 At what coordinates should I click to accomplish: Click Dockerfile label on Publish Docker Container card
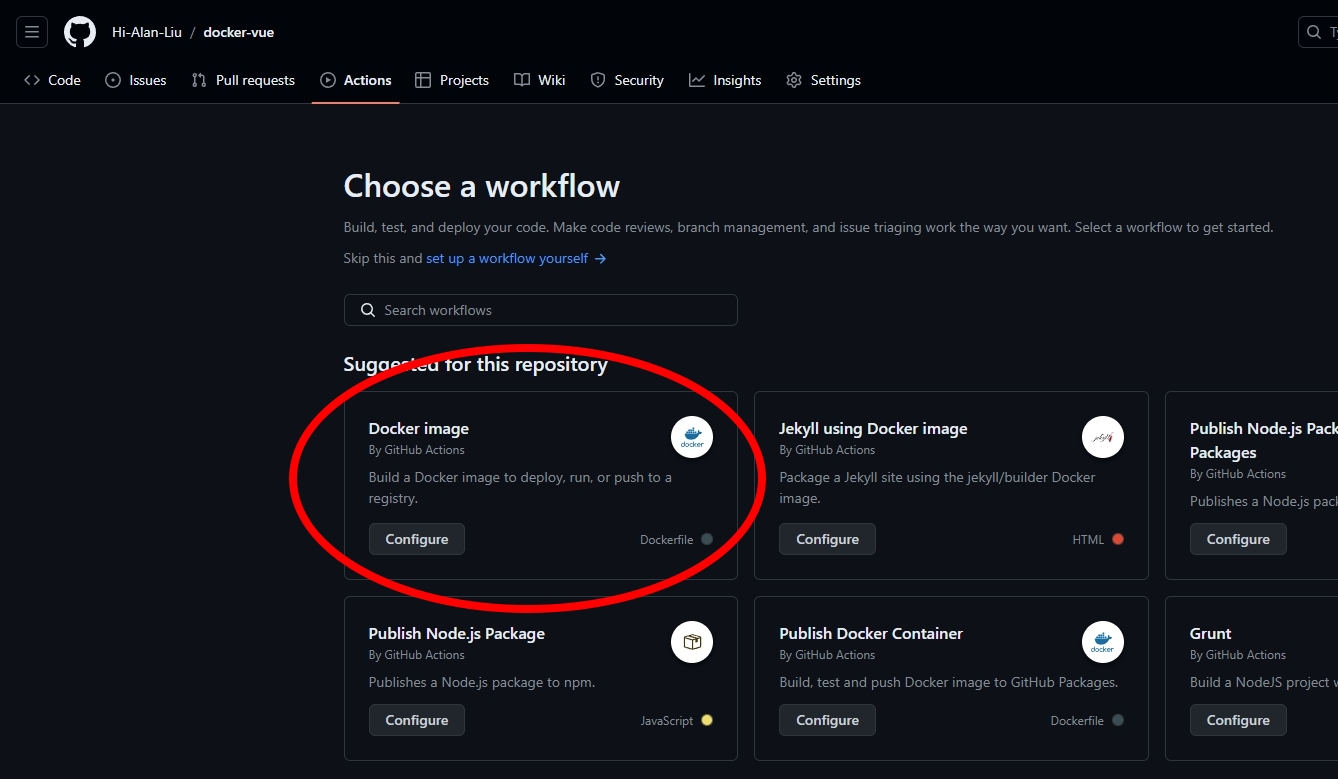pyautogui.click(x=1077, y=720)
